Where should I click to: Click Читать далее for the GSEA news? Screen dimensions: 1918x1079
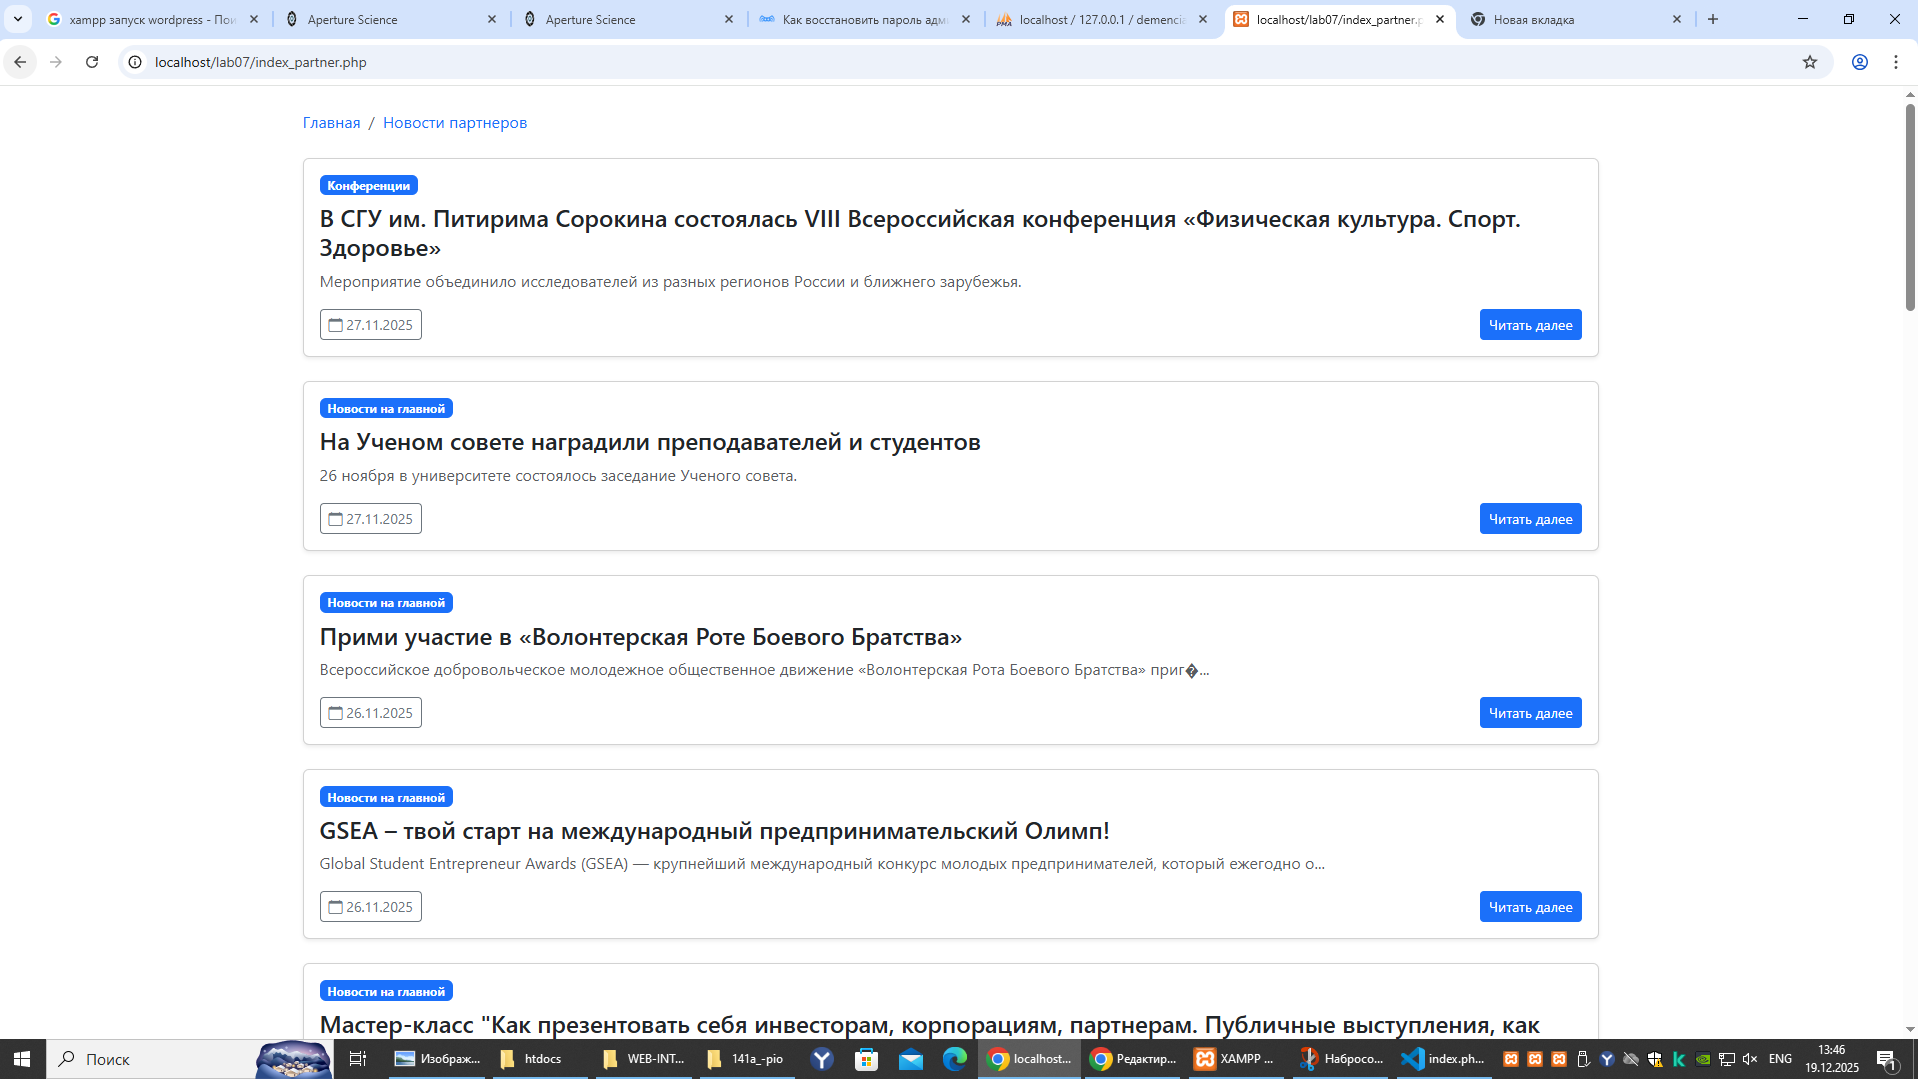pos(1529,907)
